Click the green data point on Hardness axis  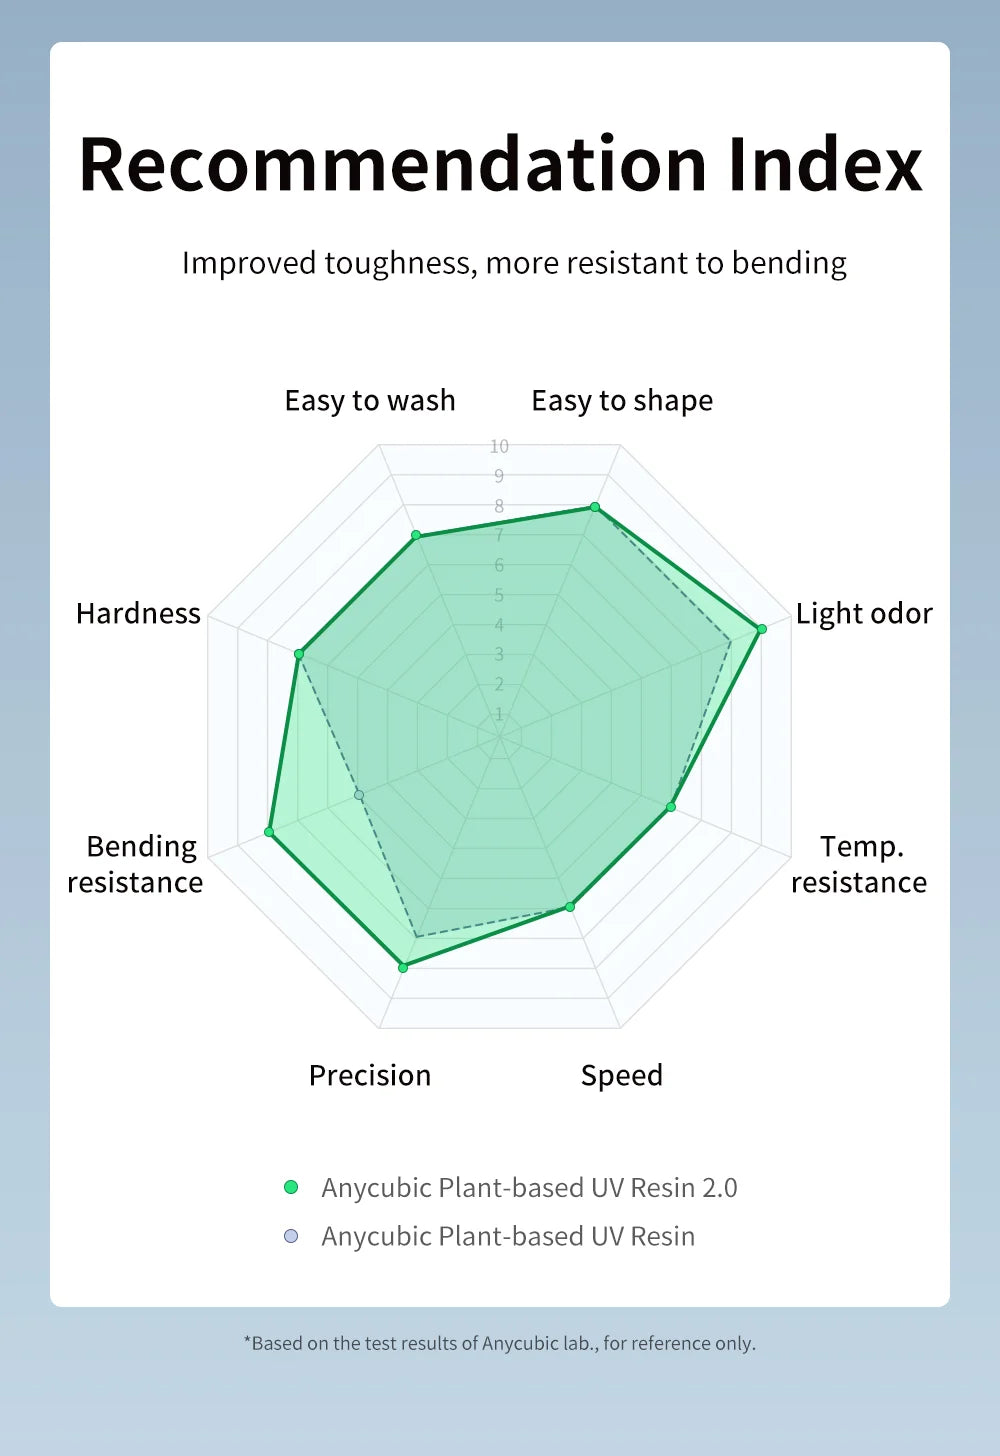pyautogui.click(x=298, y=654)
